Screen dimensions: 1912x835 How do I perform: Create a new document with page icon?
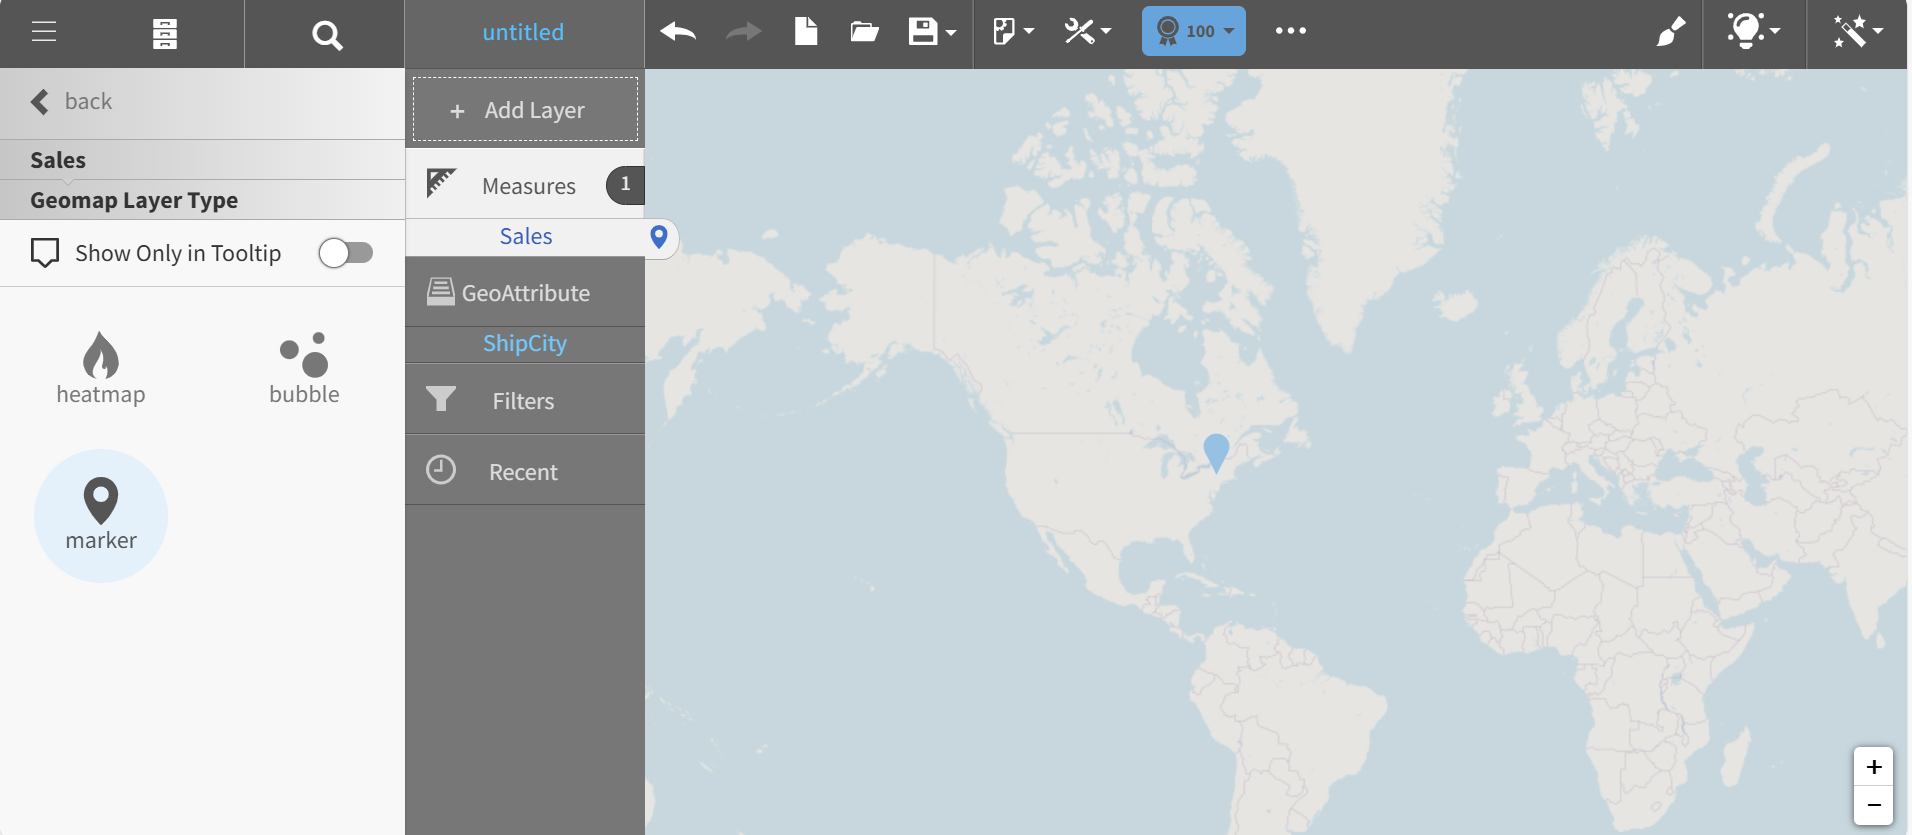click(805, 32)
